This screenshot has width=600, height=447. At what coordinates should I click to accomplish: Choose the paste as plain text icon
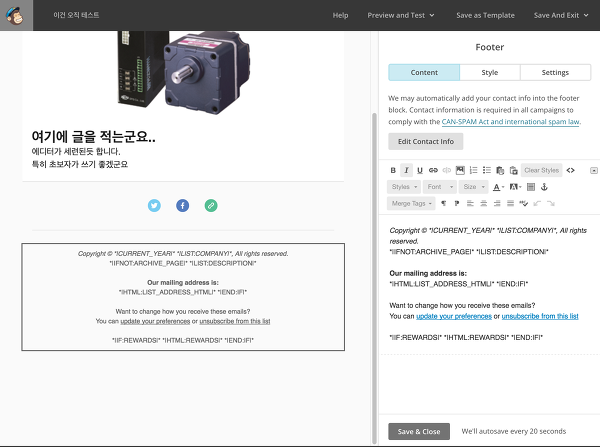pyautogui.click(x=500, y=170)
